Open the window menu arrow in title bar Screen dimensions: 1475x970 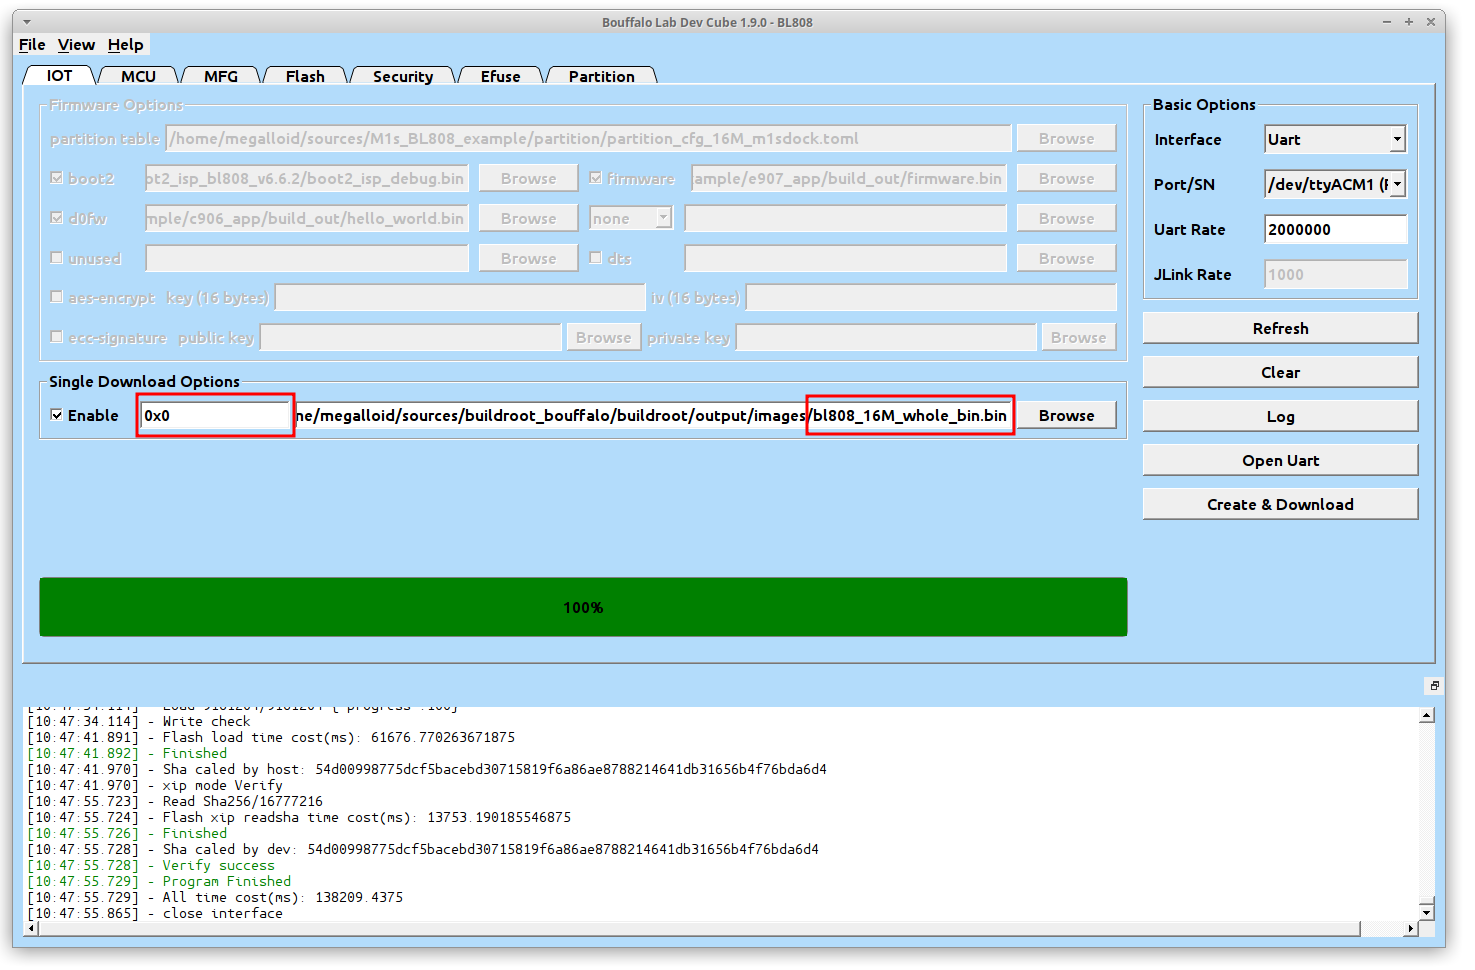coord(27,21)
